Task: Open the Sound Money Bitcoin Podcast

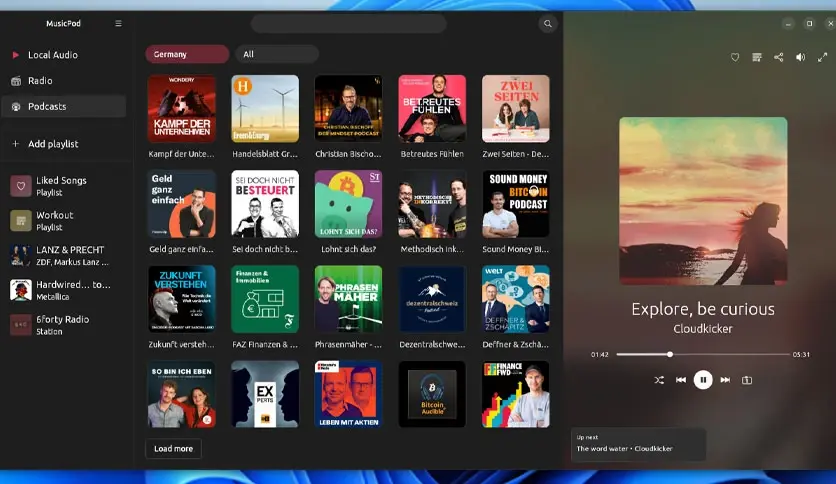Action: coord(516,204)
